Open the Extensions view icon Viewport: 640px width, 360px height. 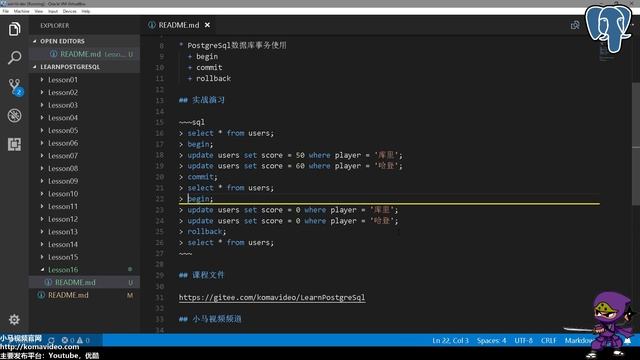pos(14,144)
